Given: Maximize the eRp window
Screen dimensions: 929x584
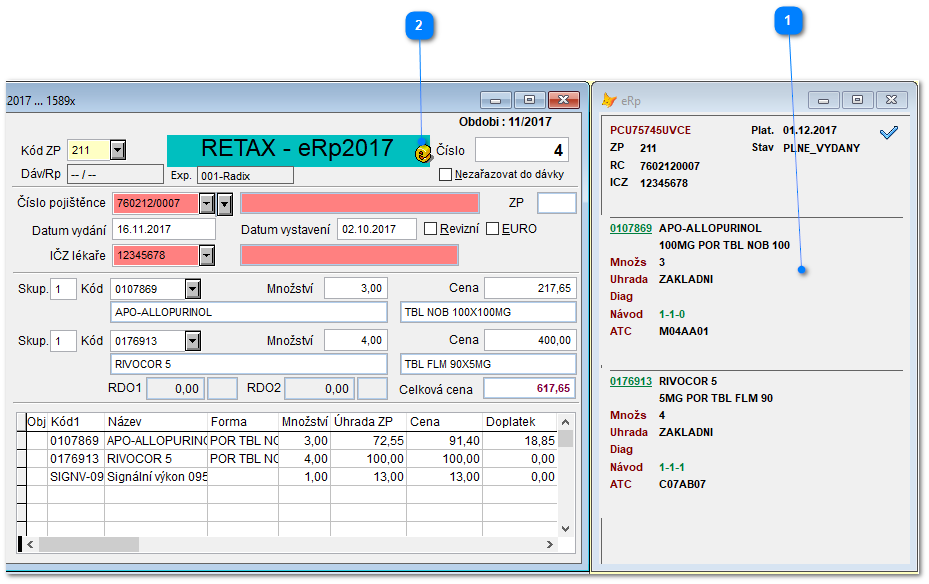Looking at the screenshot, I should 857,100.
